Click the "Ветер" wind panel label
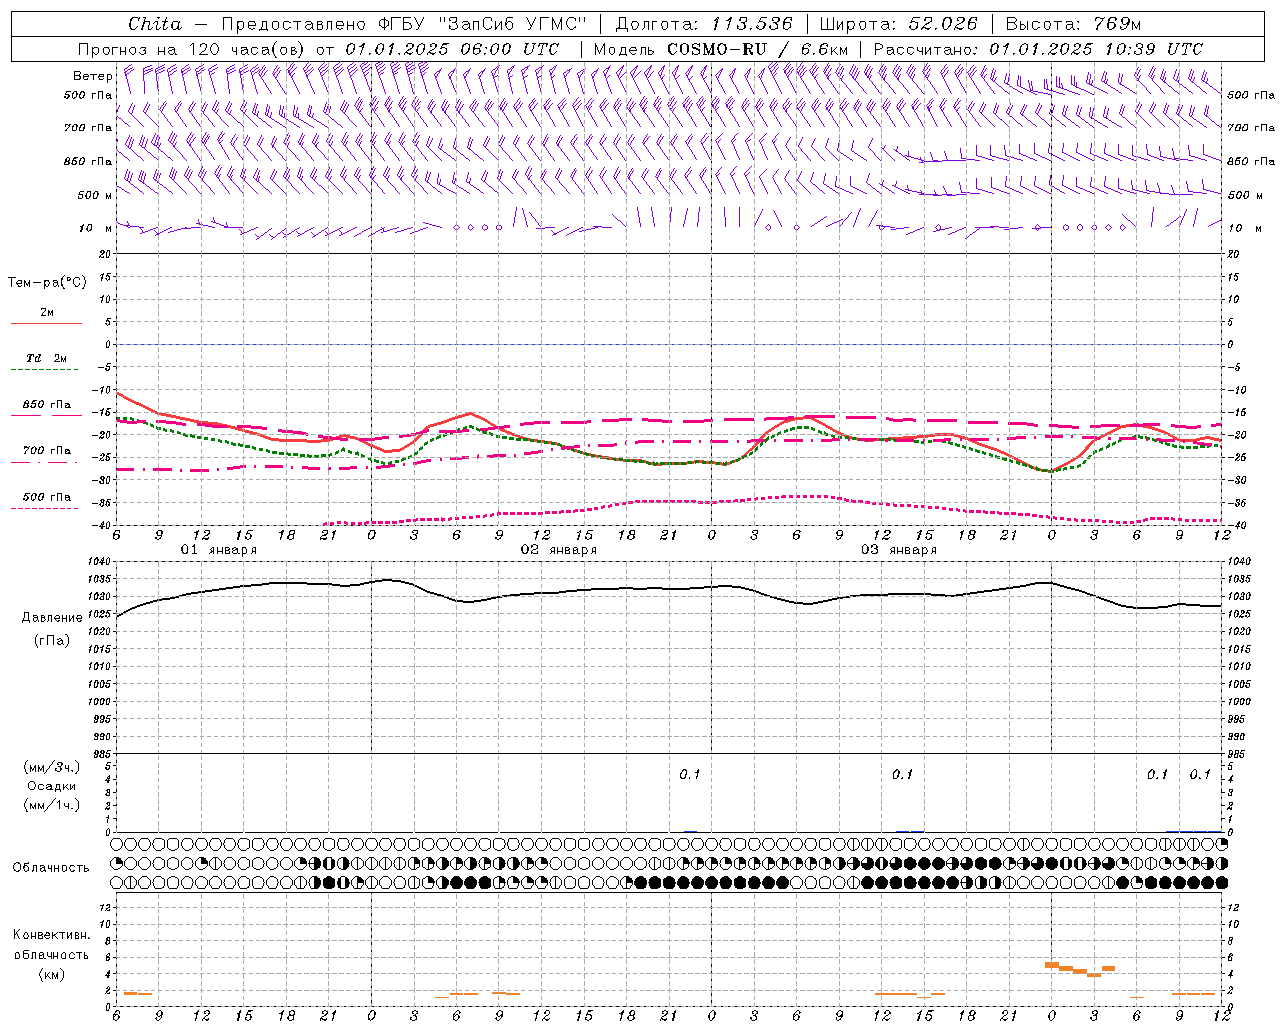The height and width of the screenshot is (1024, 1280). tap(93, 76)
